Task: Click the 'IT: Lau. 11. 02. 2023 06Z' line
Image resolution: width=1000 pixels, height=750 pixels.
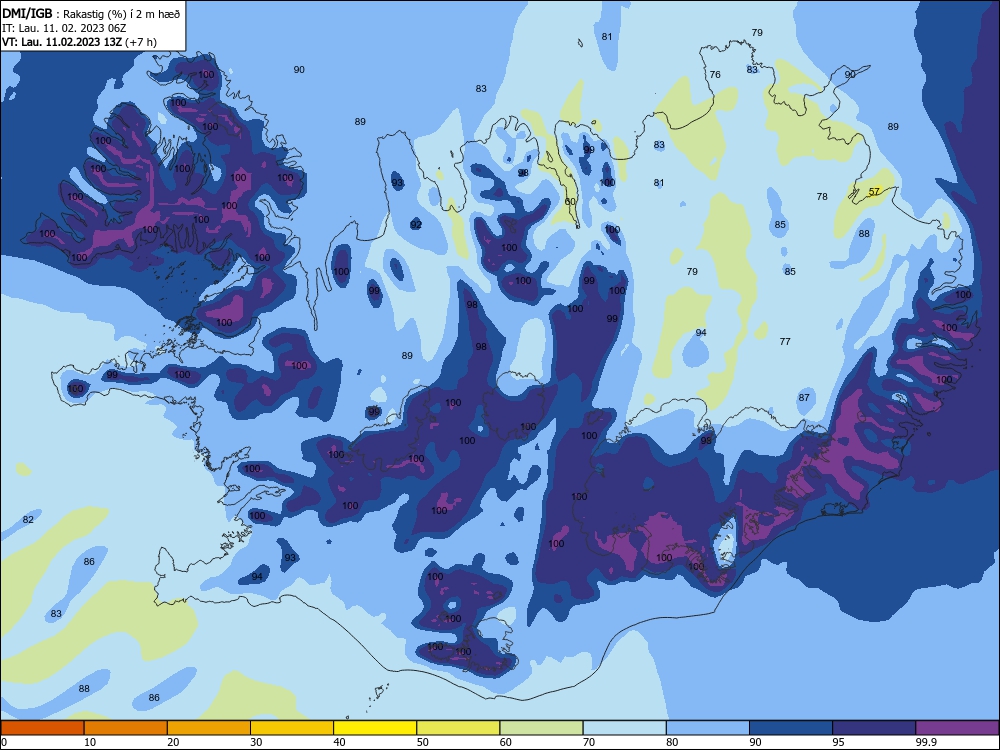Action: tap(64, 28)
